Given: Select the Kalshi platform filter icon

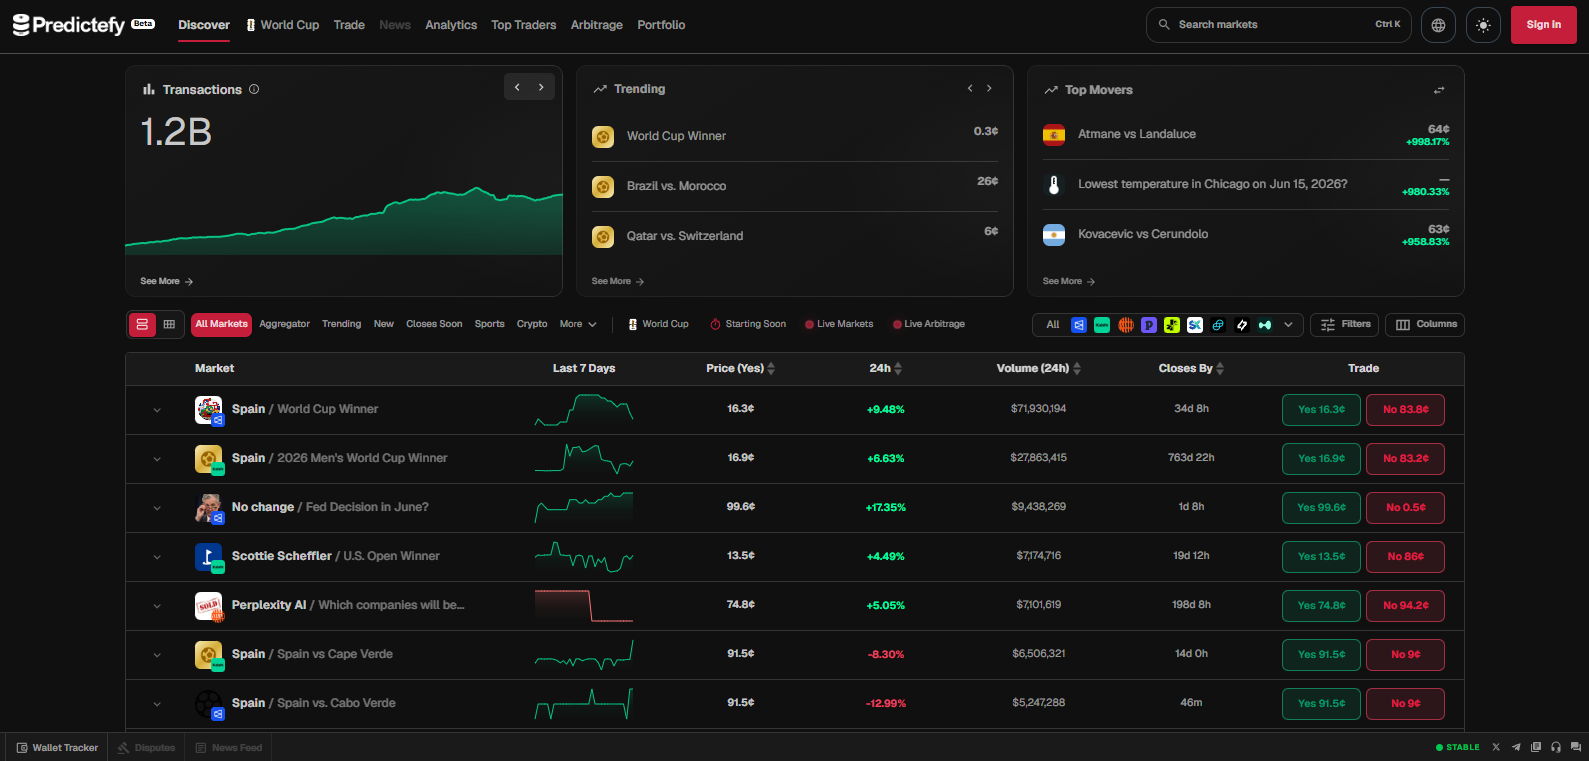Looking at the screenshot, I should point(1102,325).
